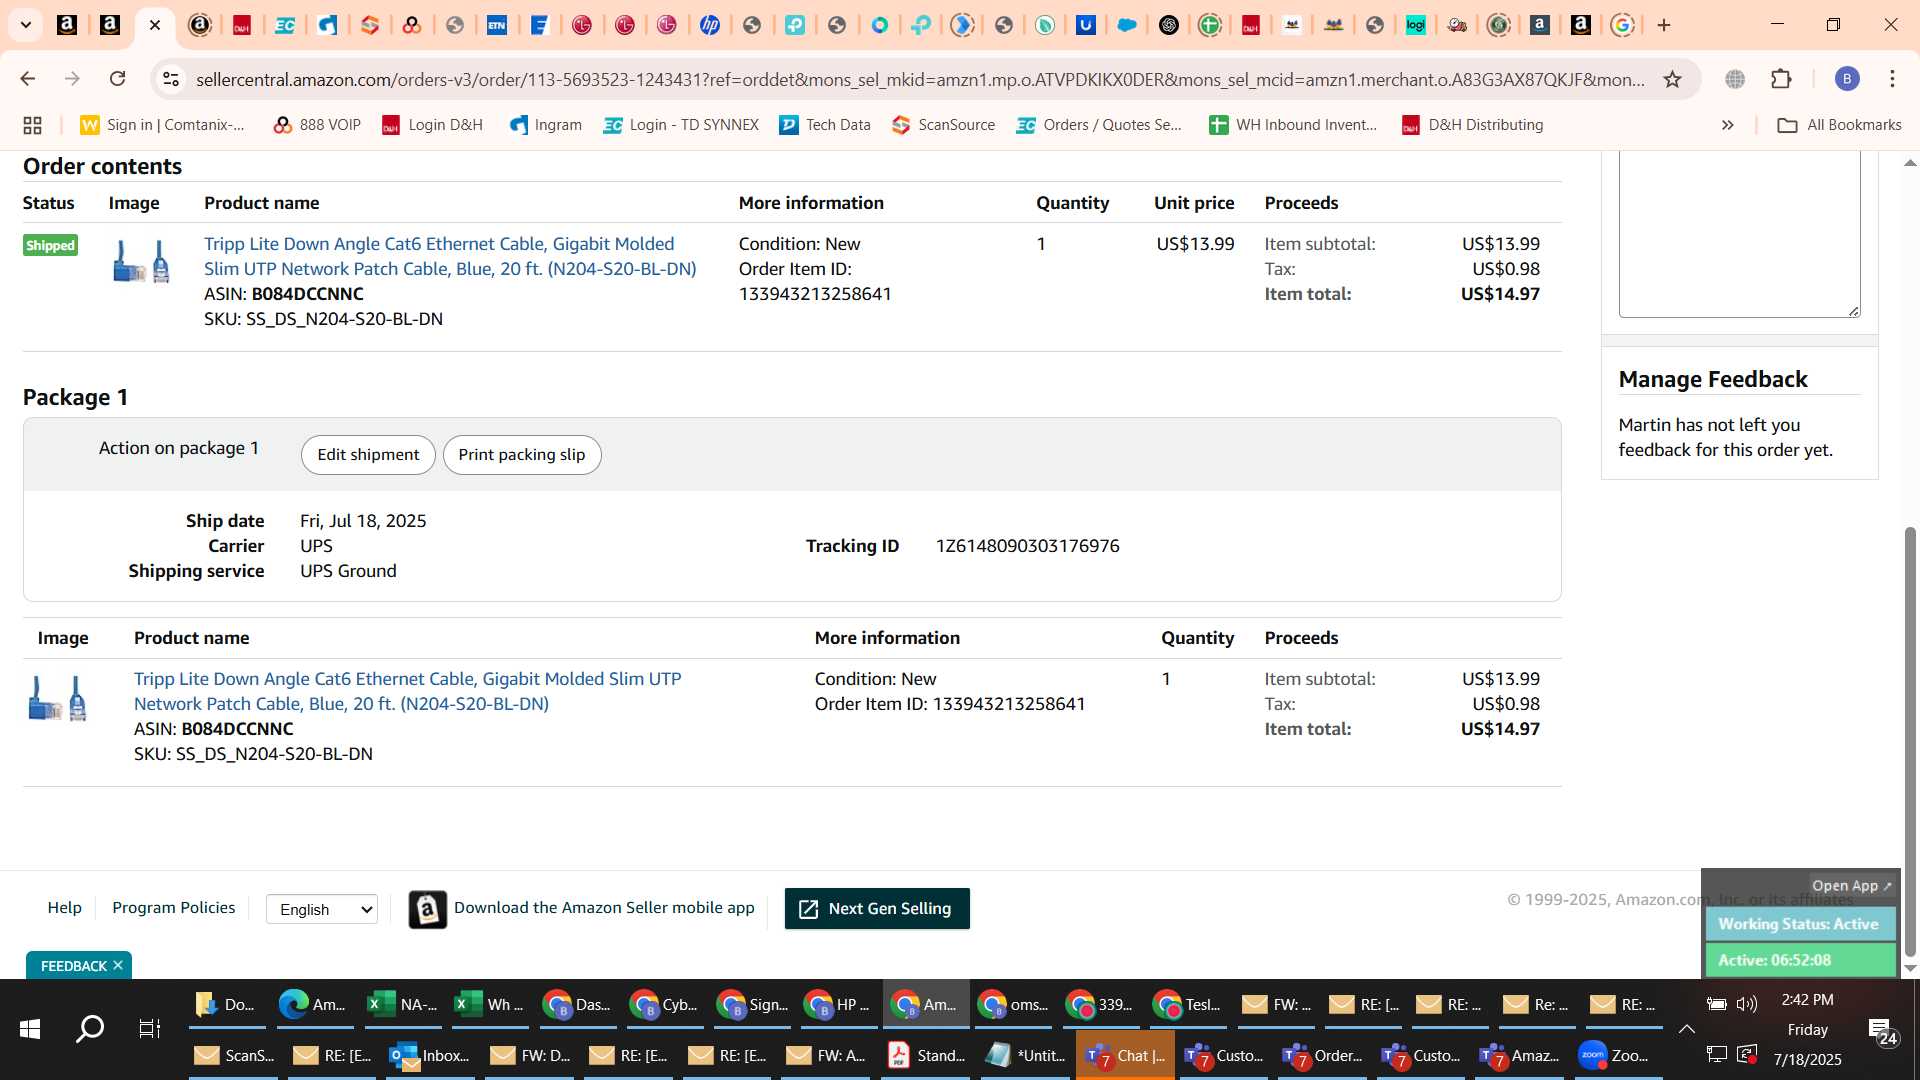Open the Chrome profile avatar B
This screenshot has height=1080, width=1920.
click(1847, 79)
